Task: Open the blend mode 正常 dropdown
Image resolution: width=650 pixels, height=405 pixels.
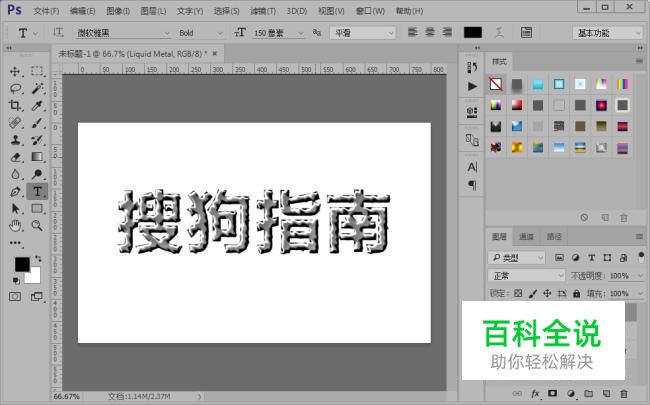Action: click(x=526, y=276)
